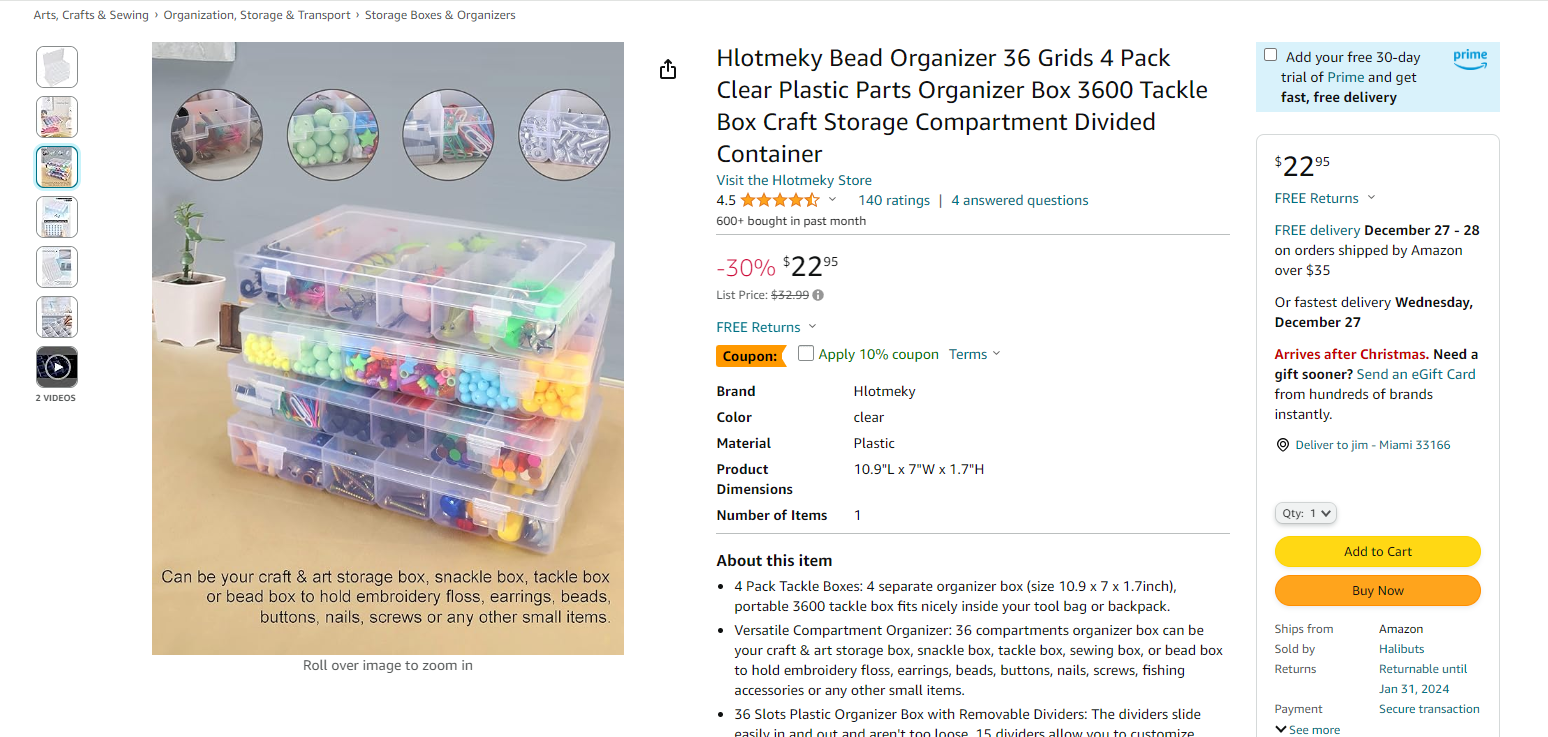The image size is (1548, 737).
Task: Play the product video thumbnail
Action: [57, 367]
